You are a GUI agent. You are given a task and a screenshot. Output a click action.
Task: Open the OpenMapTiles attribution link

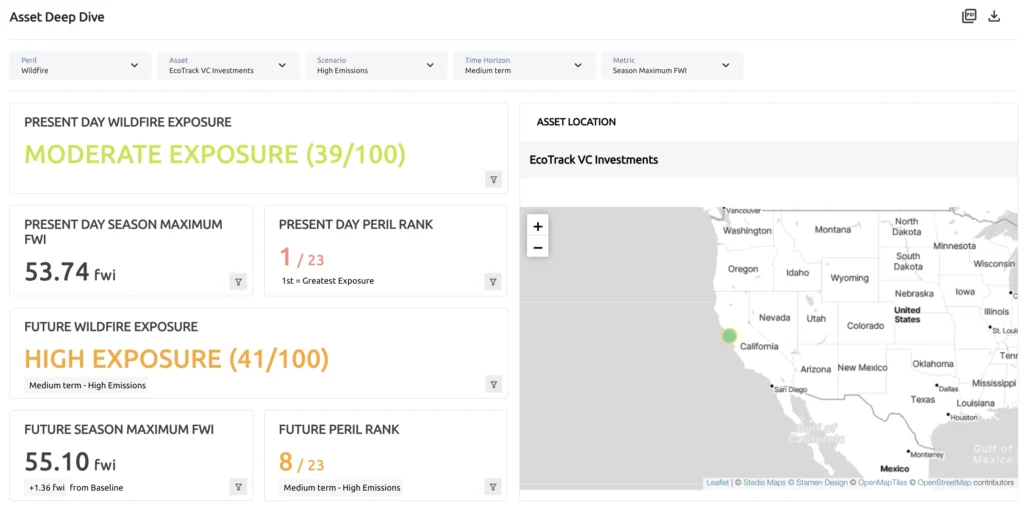[882, 483]
